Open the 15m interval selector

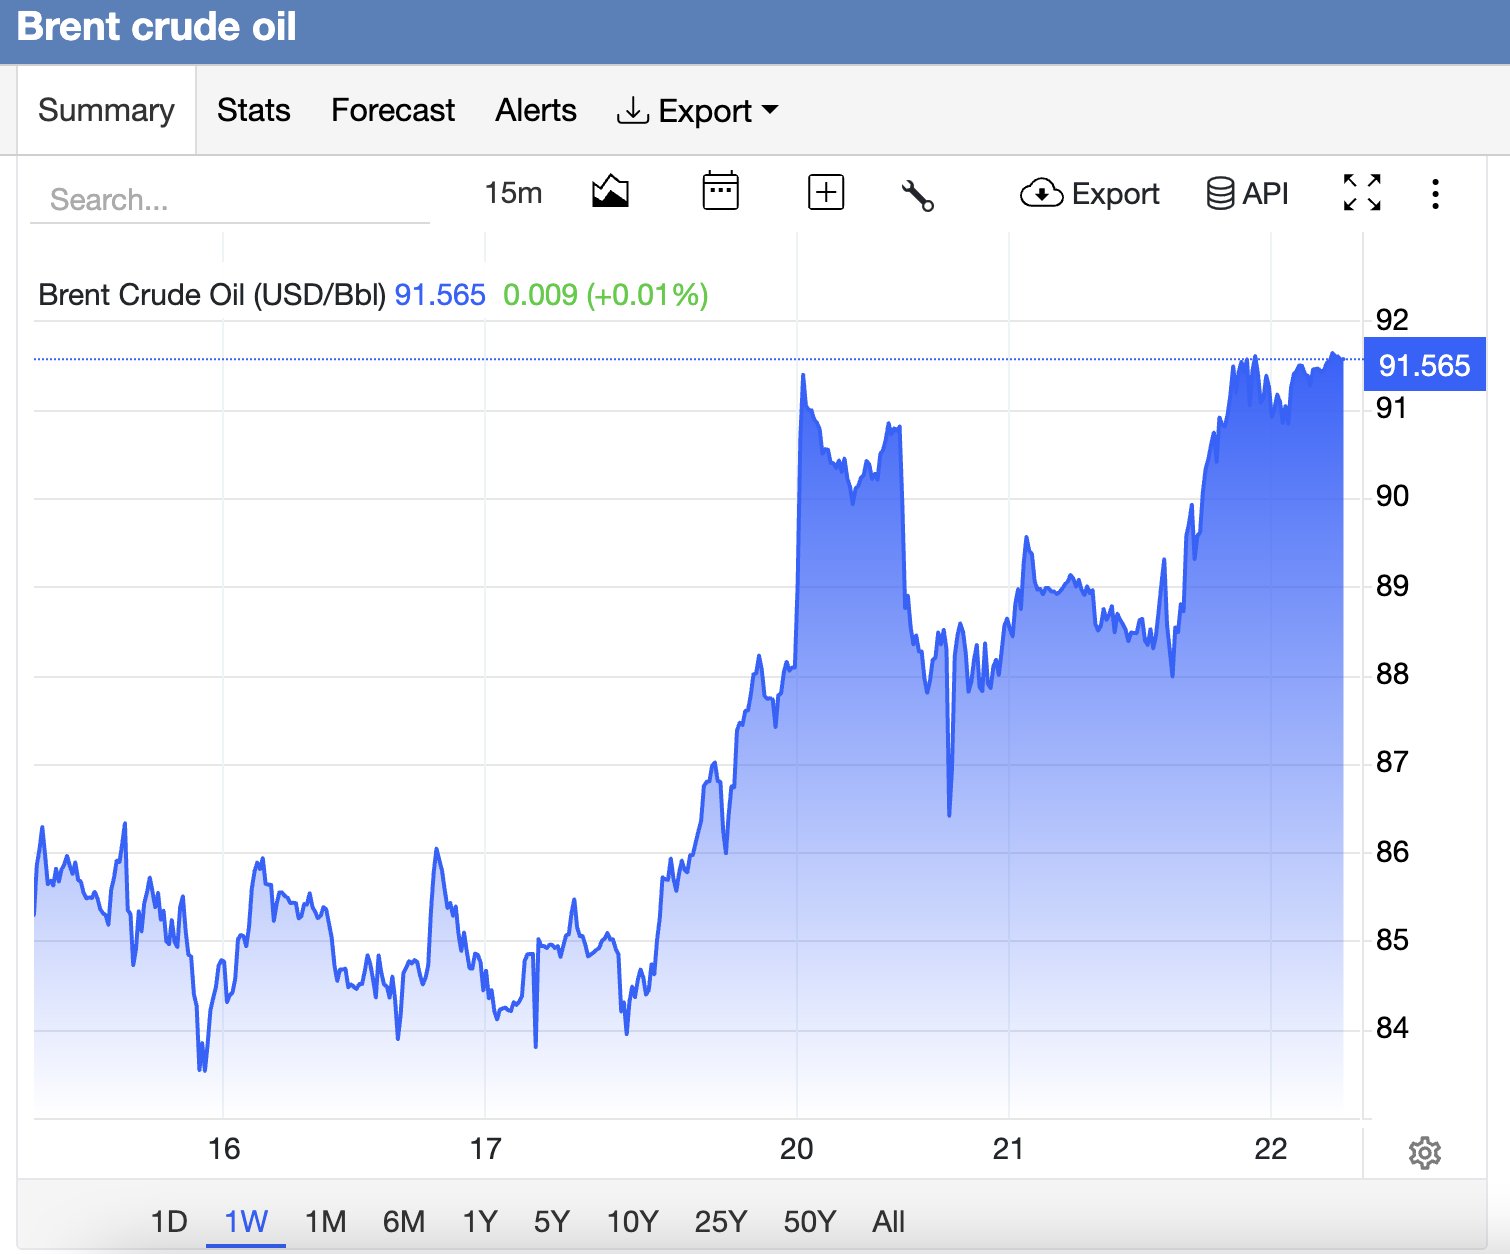click(513, 192)
